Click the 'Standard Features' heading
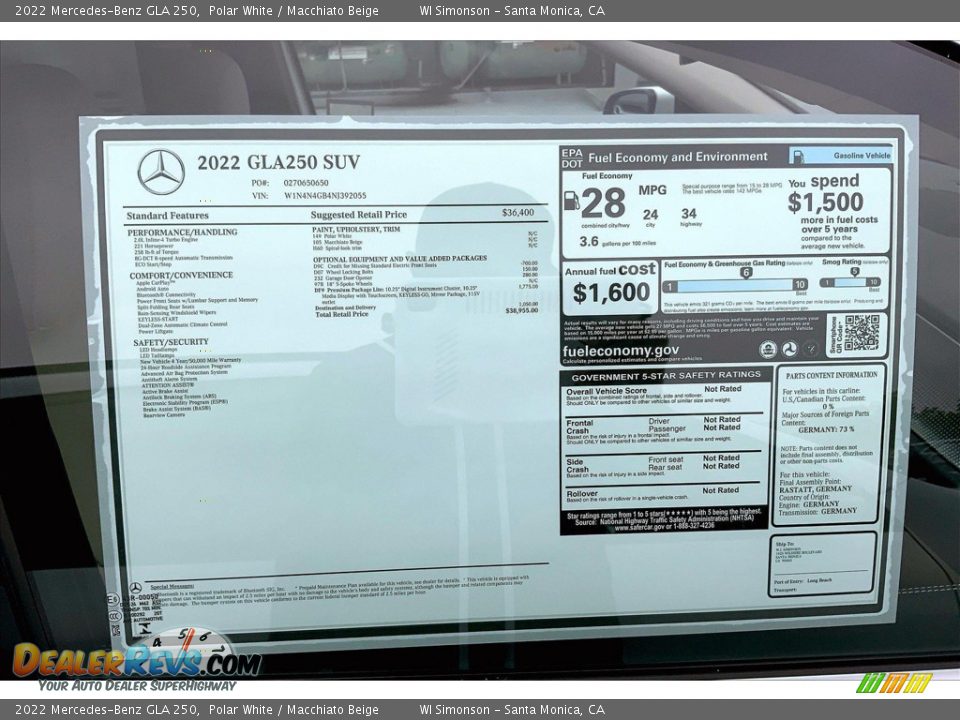Image resolution: width=960 pixels, height=720 pixels. click(x=167, y=216)
